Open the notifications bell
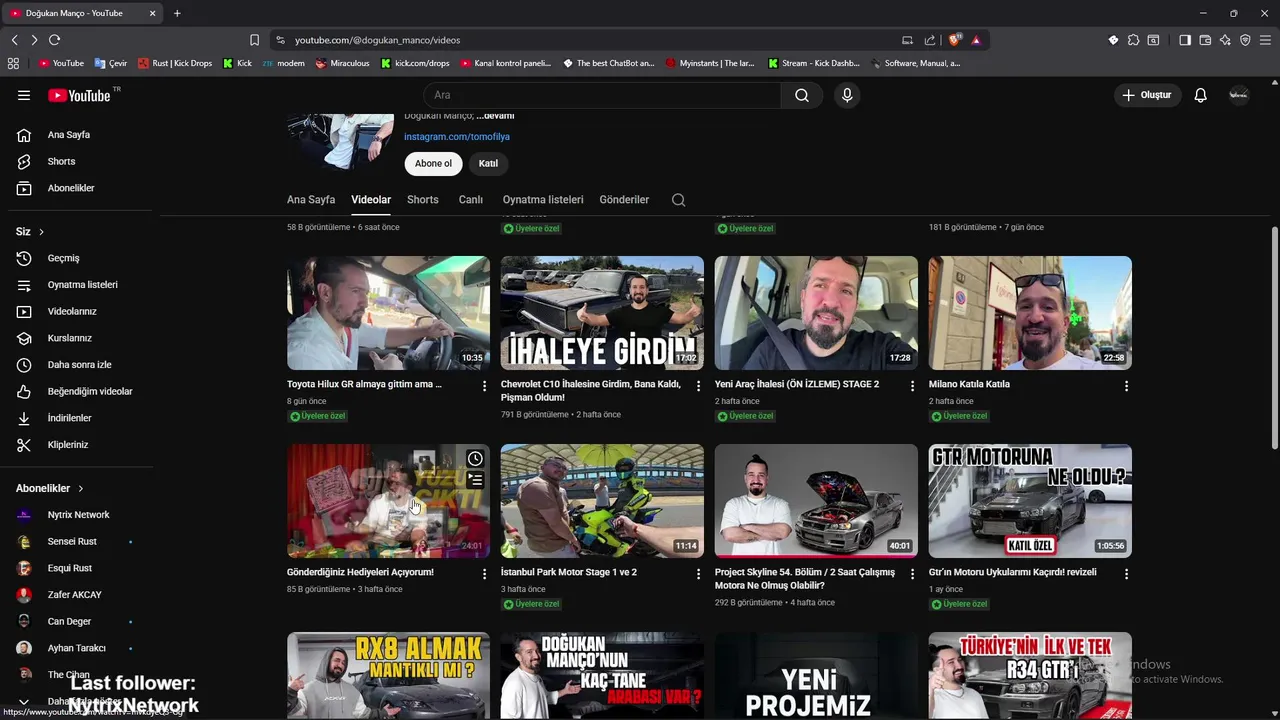 pyautogui.click(x=1200, y=95)
